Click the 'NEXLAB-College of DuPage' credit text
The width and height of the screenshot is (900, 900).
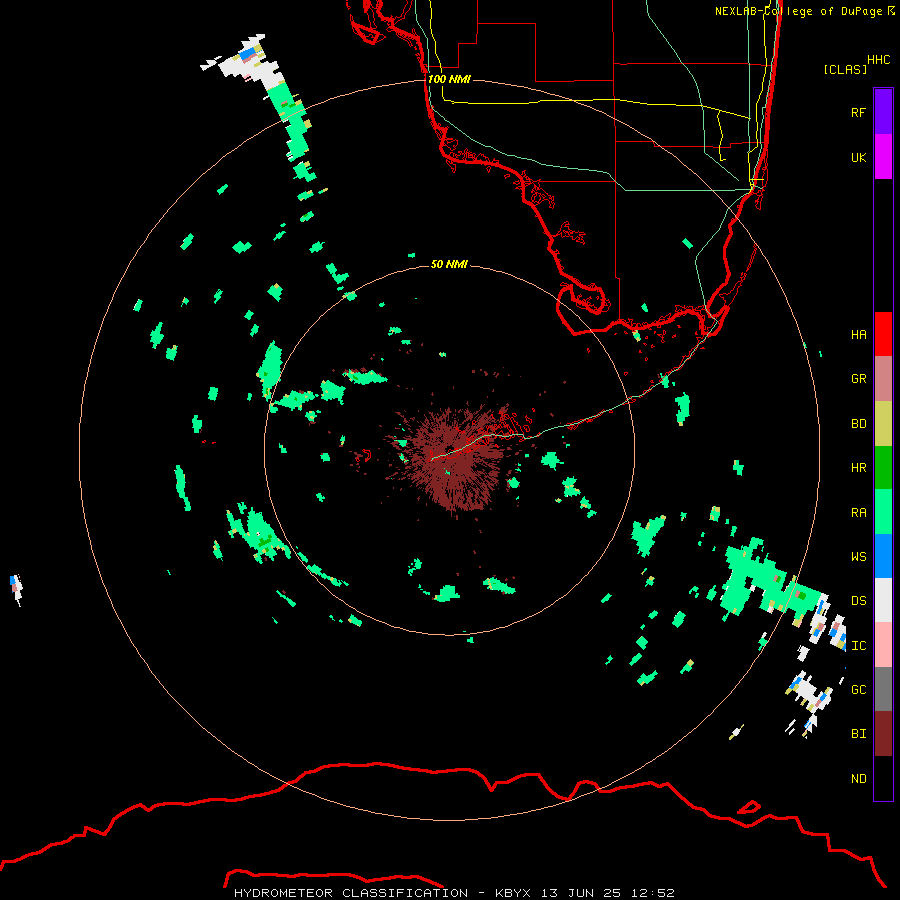798,11
